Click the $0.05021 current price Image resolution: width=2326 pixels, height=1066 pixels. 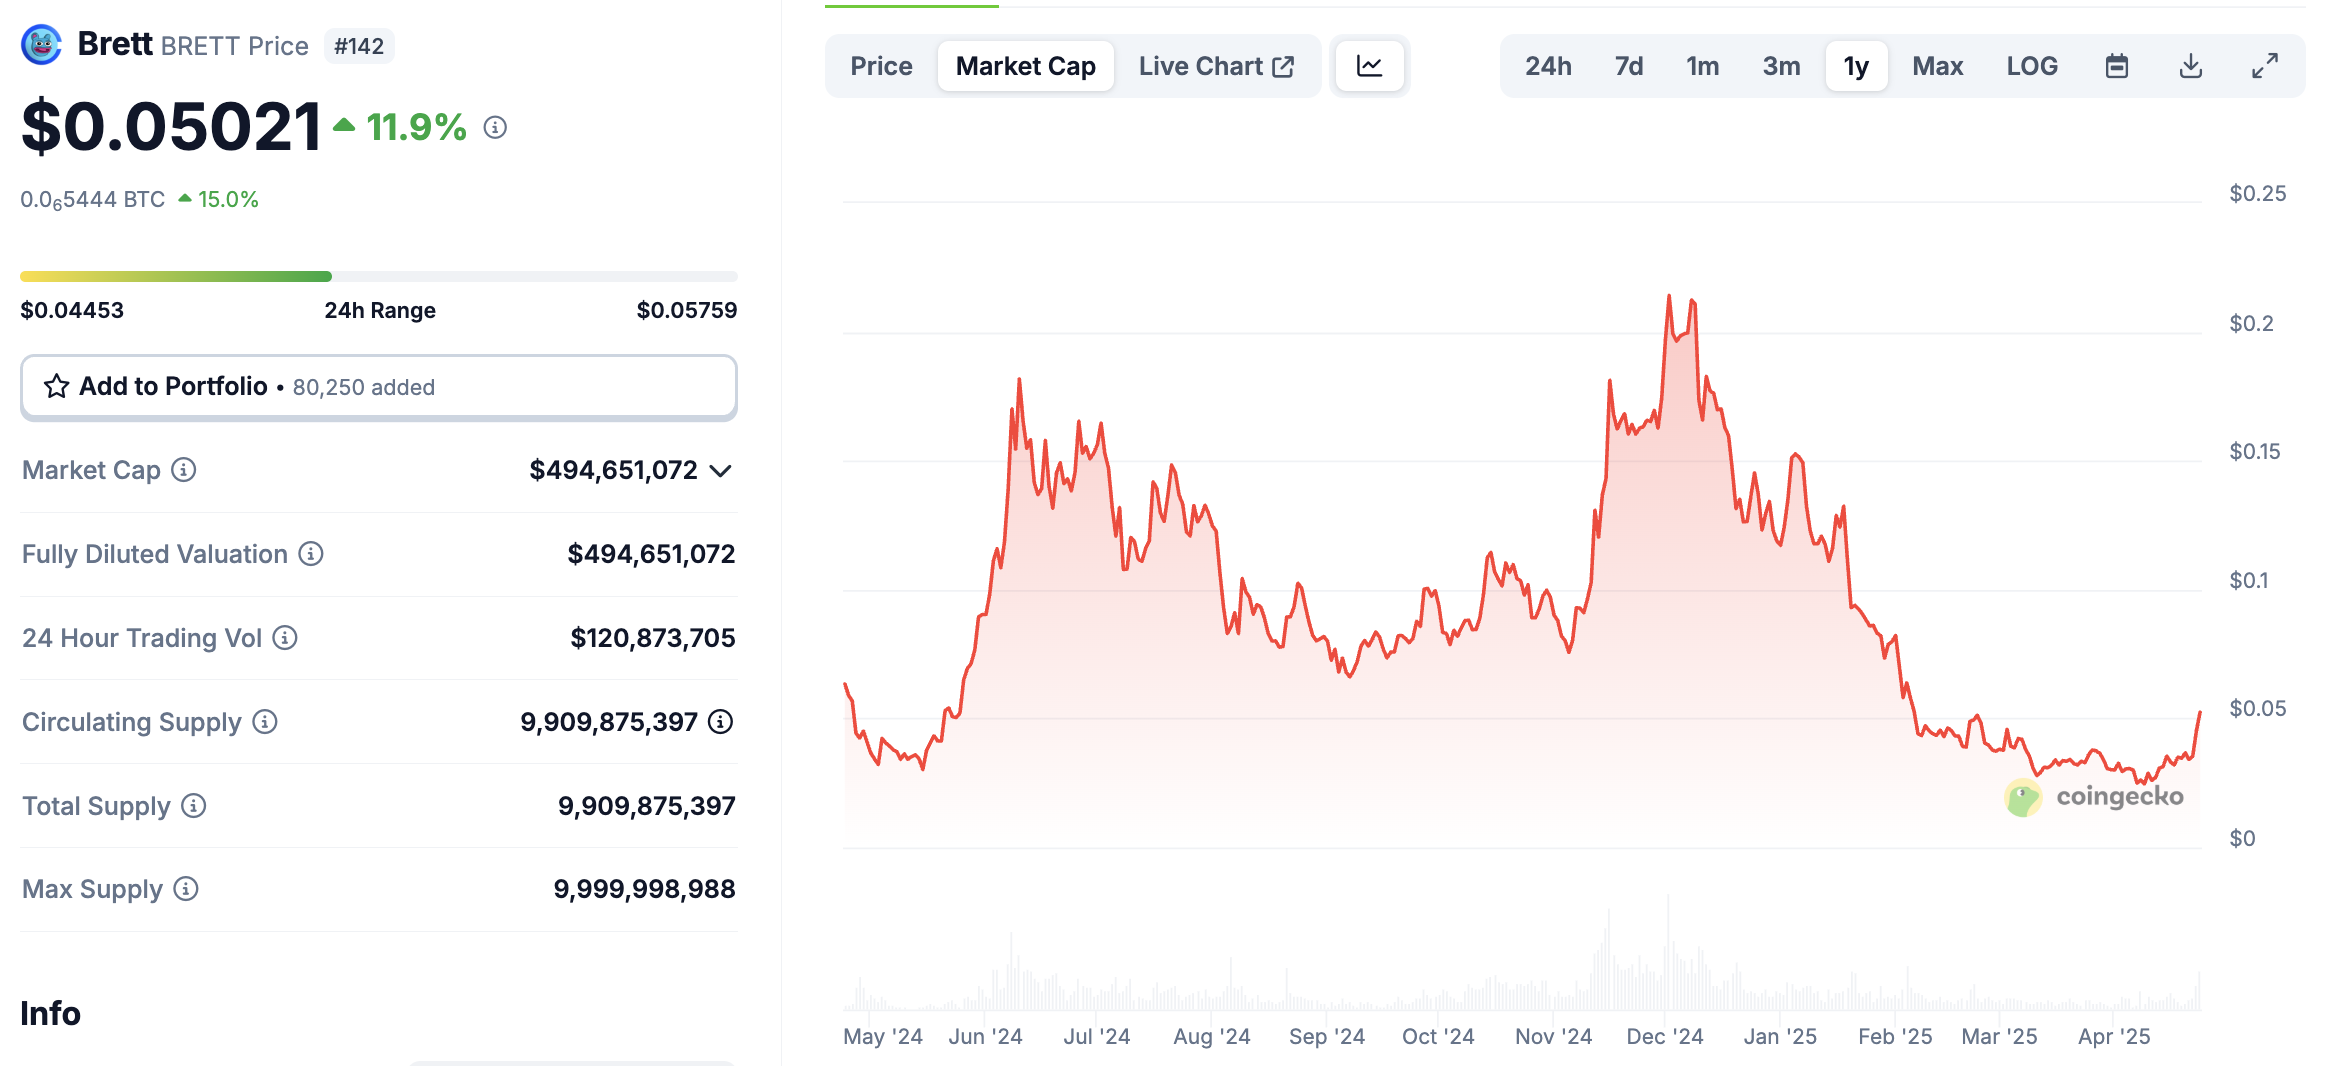coord(171,128)
